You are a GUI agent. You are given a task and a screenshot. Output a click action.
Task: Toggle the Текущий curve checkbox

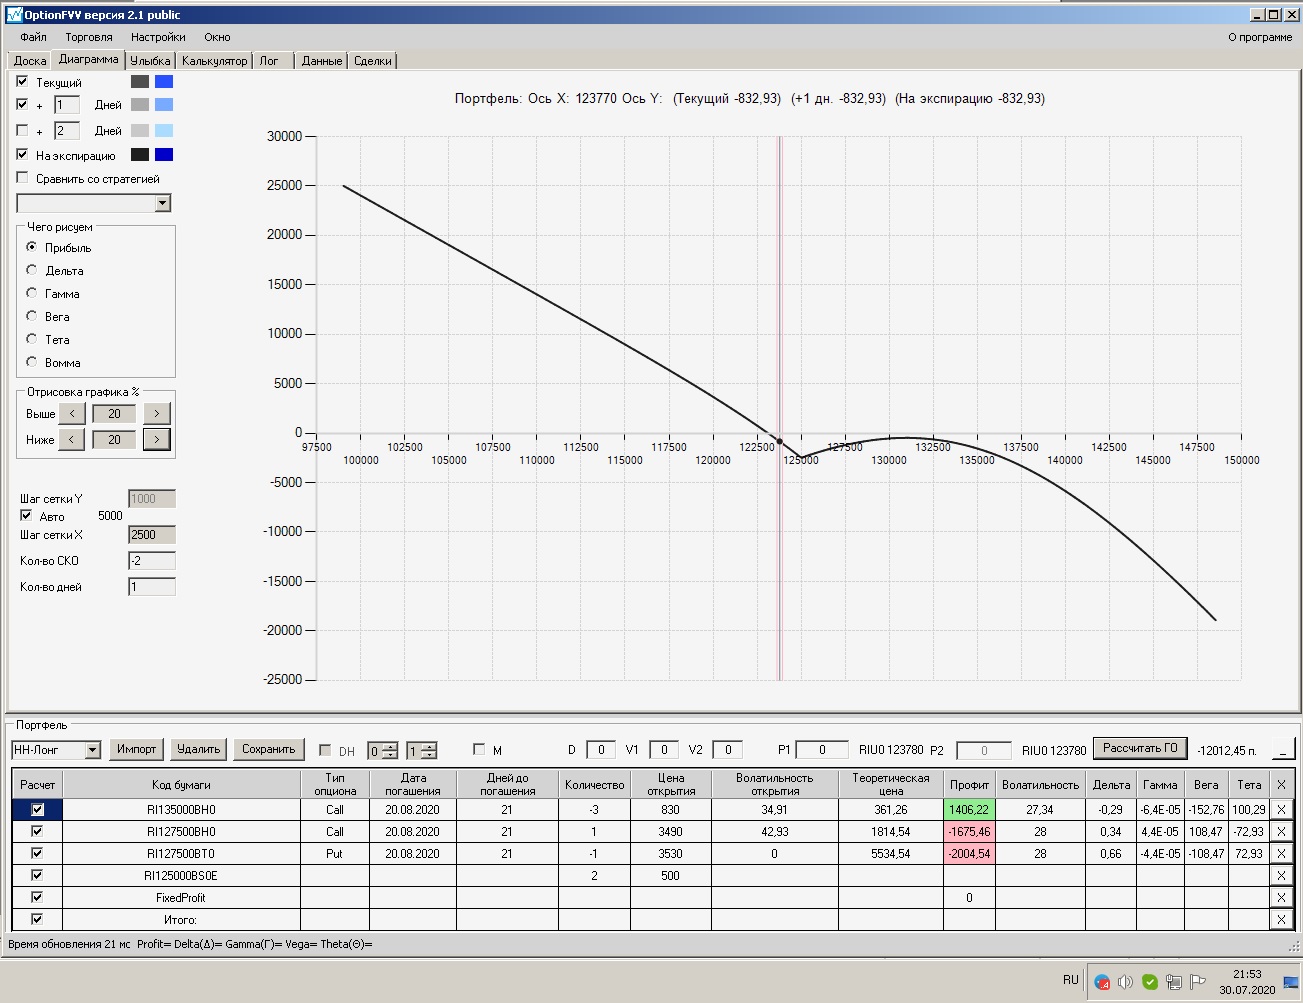23,82
